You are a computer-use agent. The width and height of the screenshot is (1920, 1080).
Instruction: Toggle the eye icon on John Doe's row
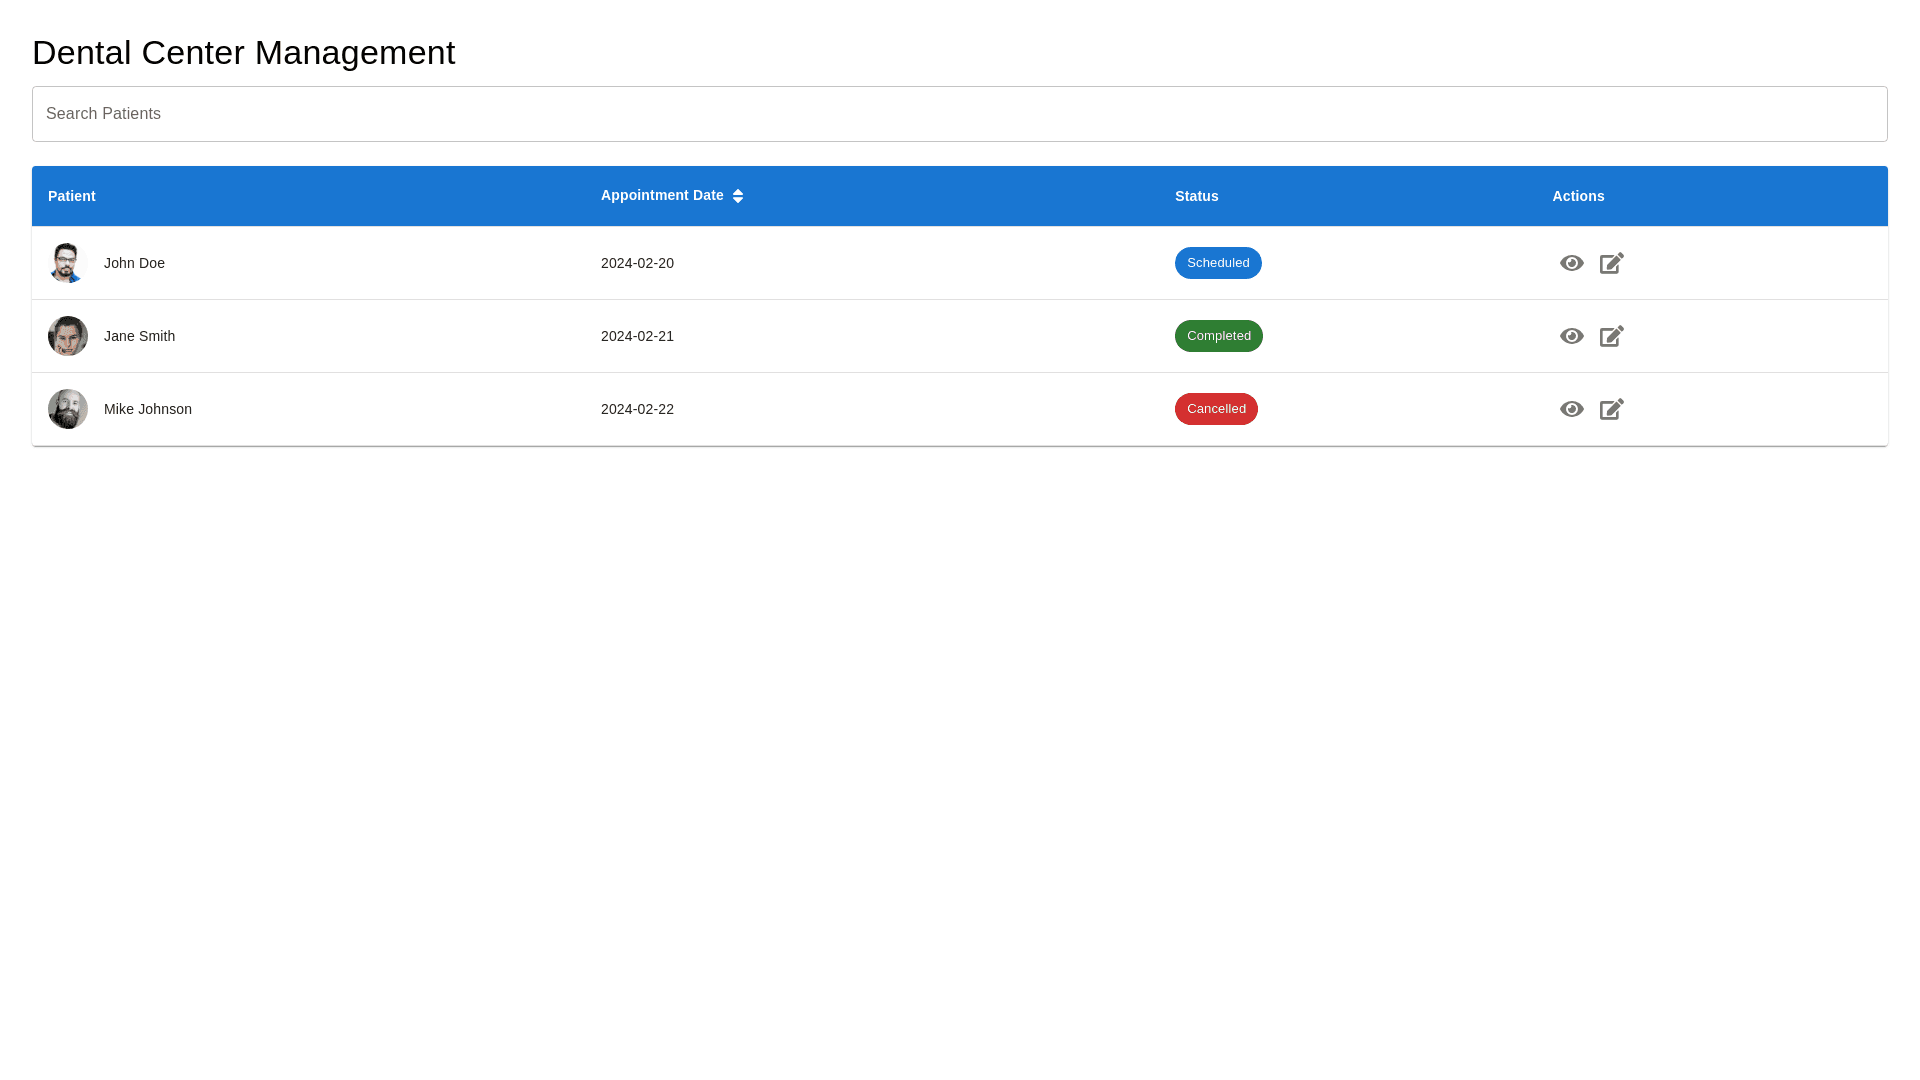click(1571, 263)
